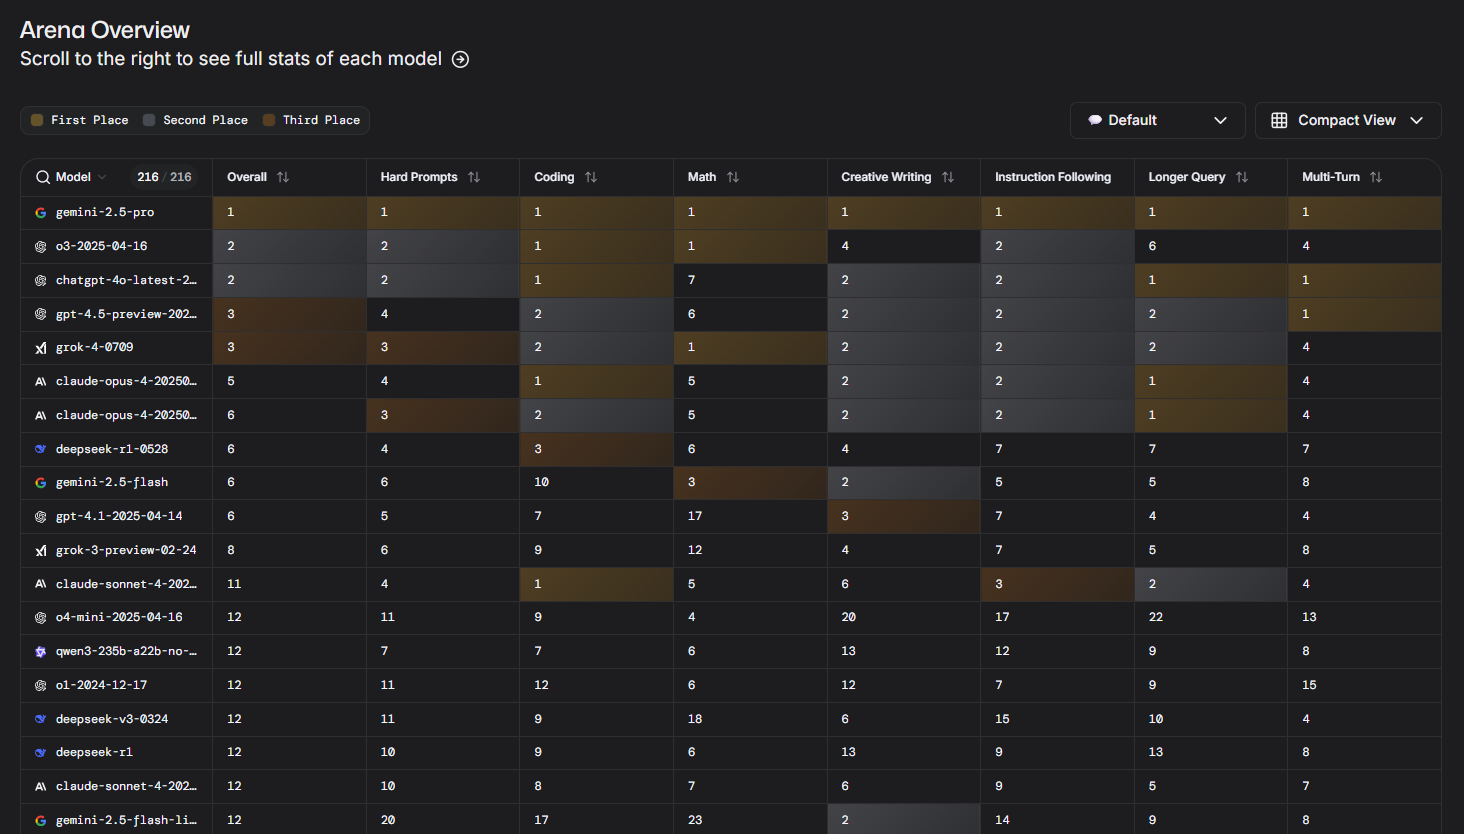Click the Anthropic logo in the overall-rank-11 claude-sonnet row
1464x834 pixels.
[41, 584]
